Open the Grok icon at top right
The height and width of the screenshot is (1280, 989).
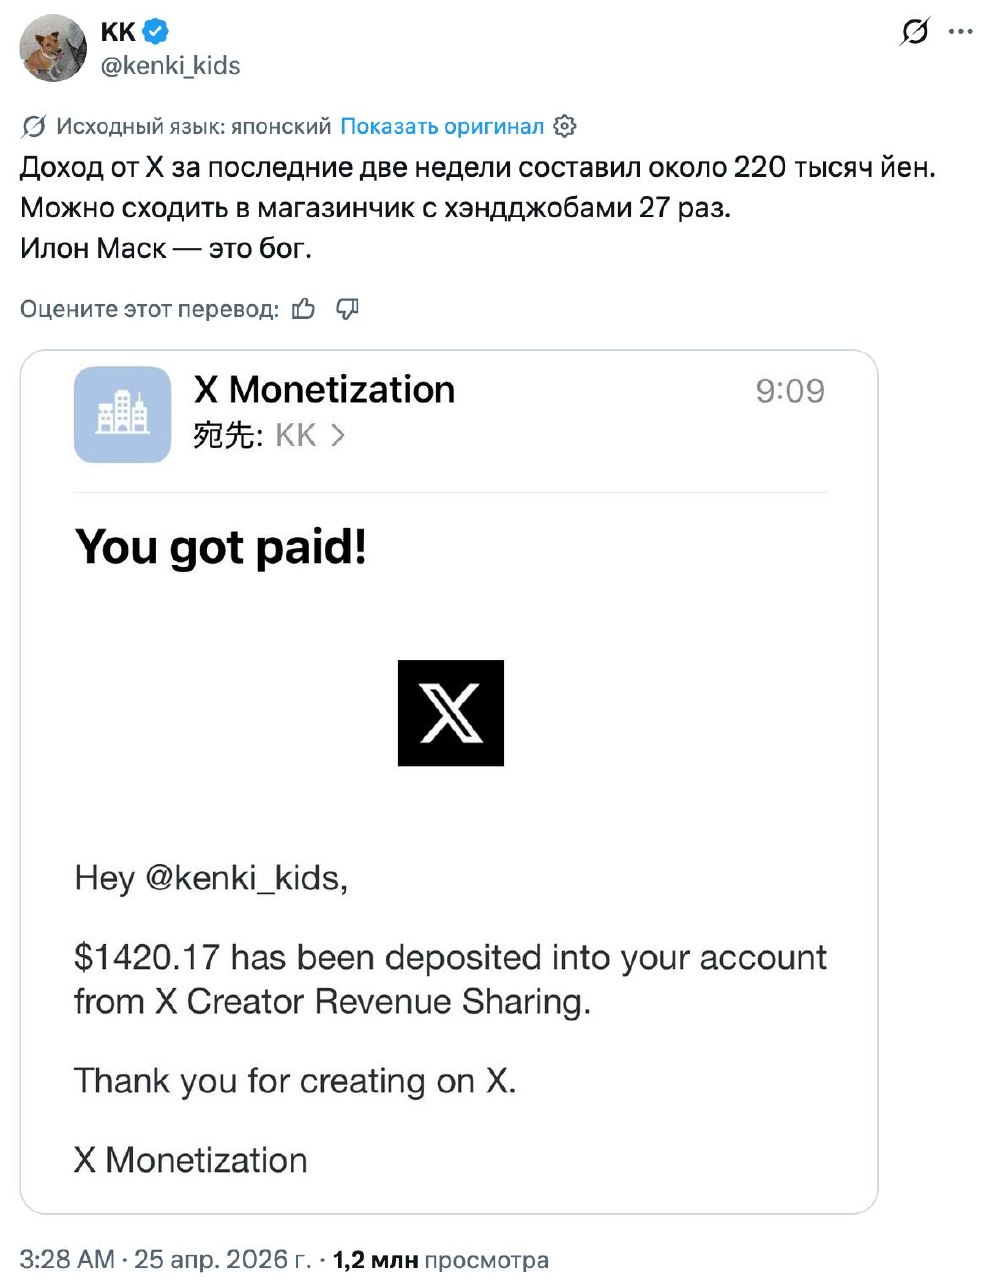(x=914, y=32)
